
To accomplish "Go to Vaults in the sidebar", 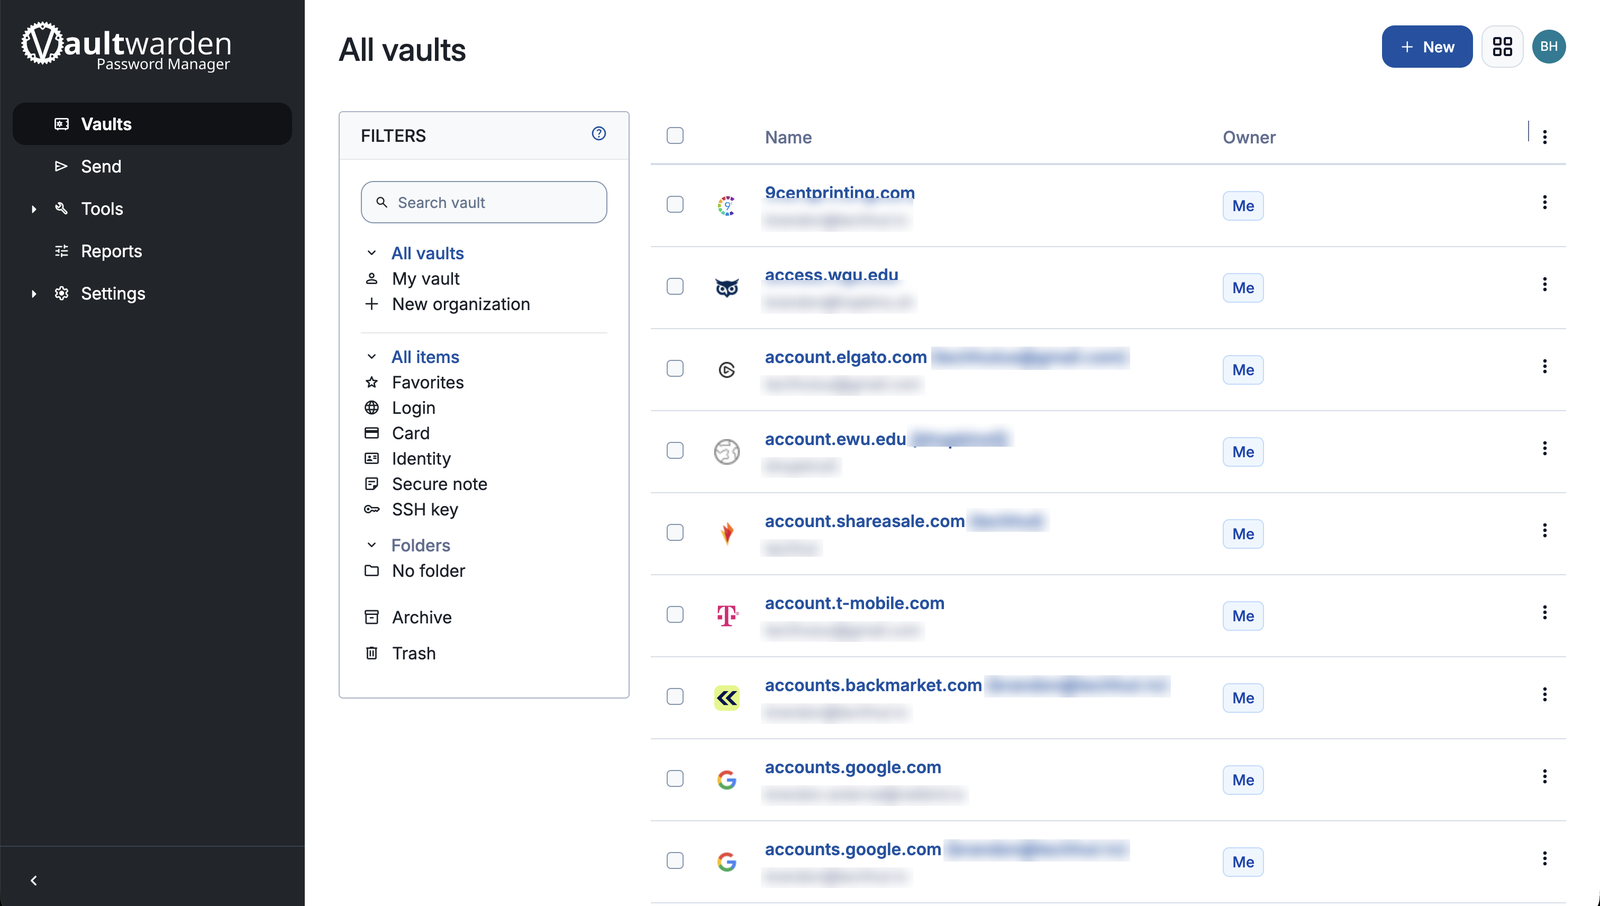I will (152, 124).
